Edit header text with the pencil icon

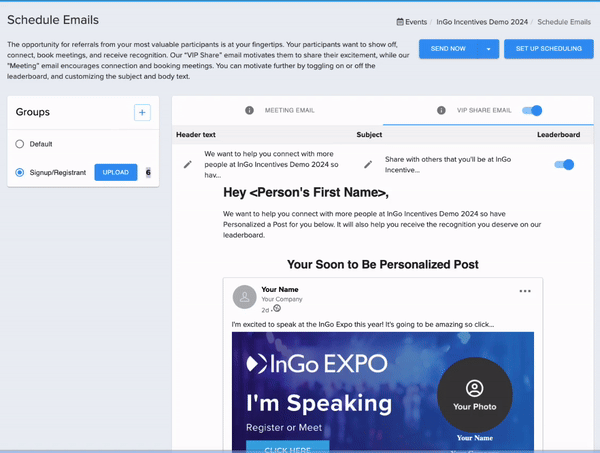point(188,165)
